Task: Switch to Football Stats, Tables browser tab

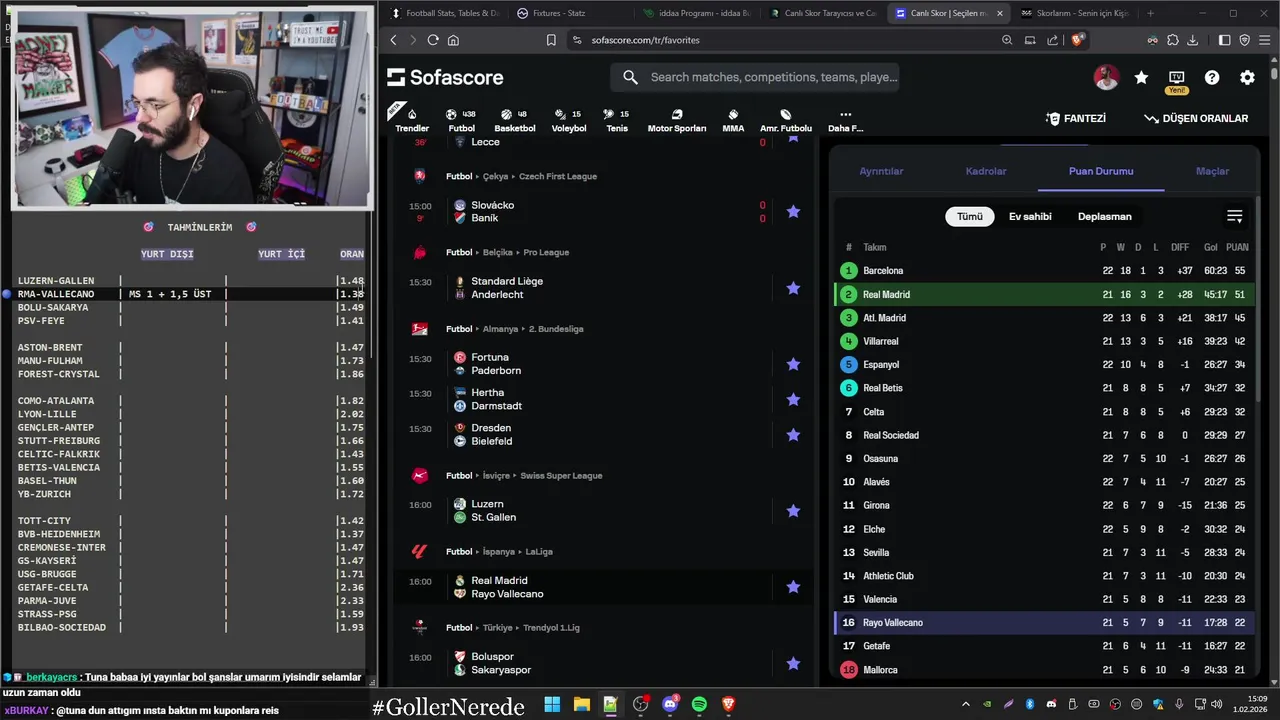Action: (x=444, y=13)
